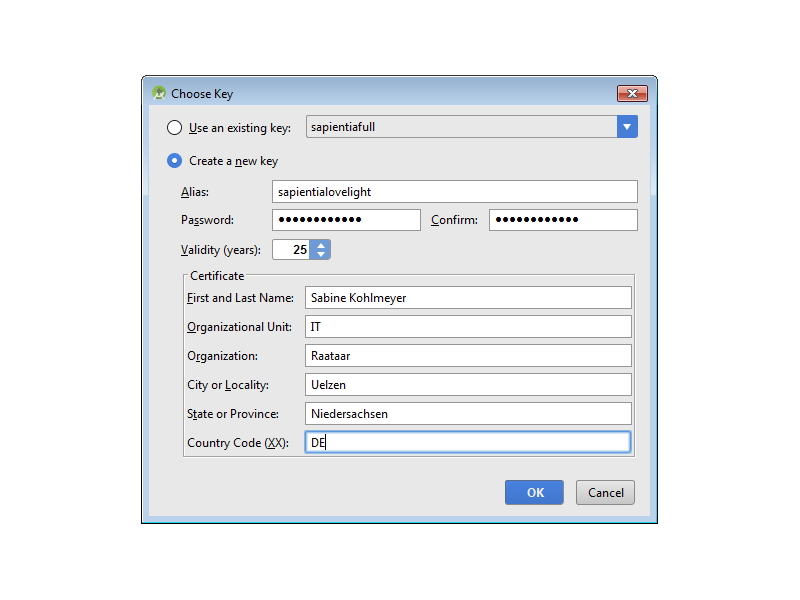The height and width of the screenshot is (600, 800).
Task: Click into the Password field
Action: 346,220
